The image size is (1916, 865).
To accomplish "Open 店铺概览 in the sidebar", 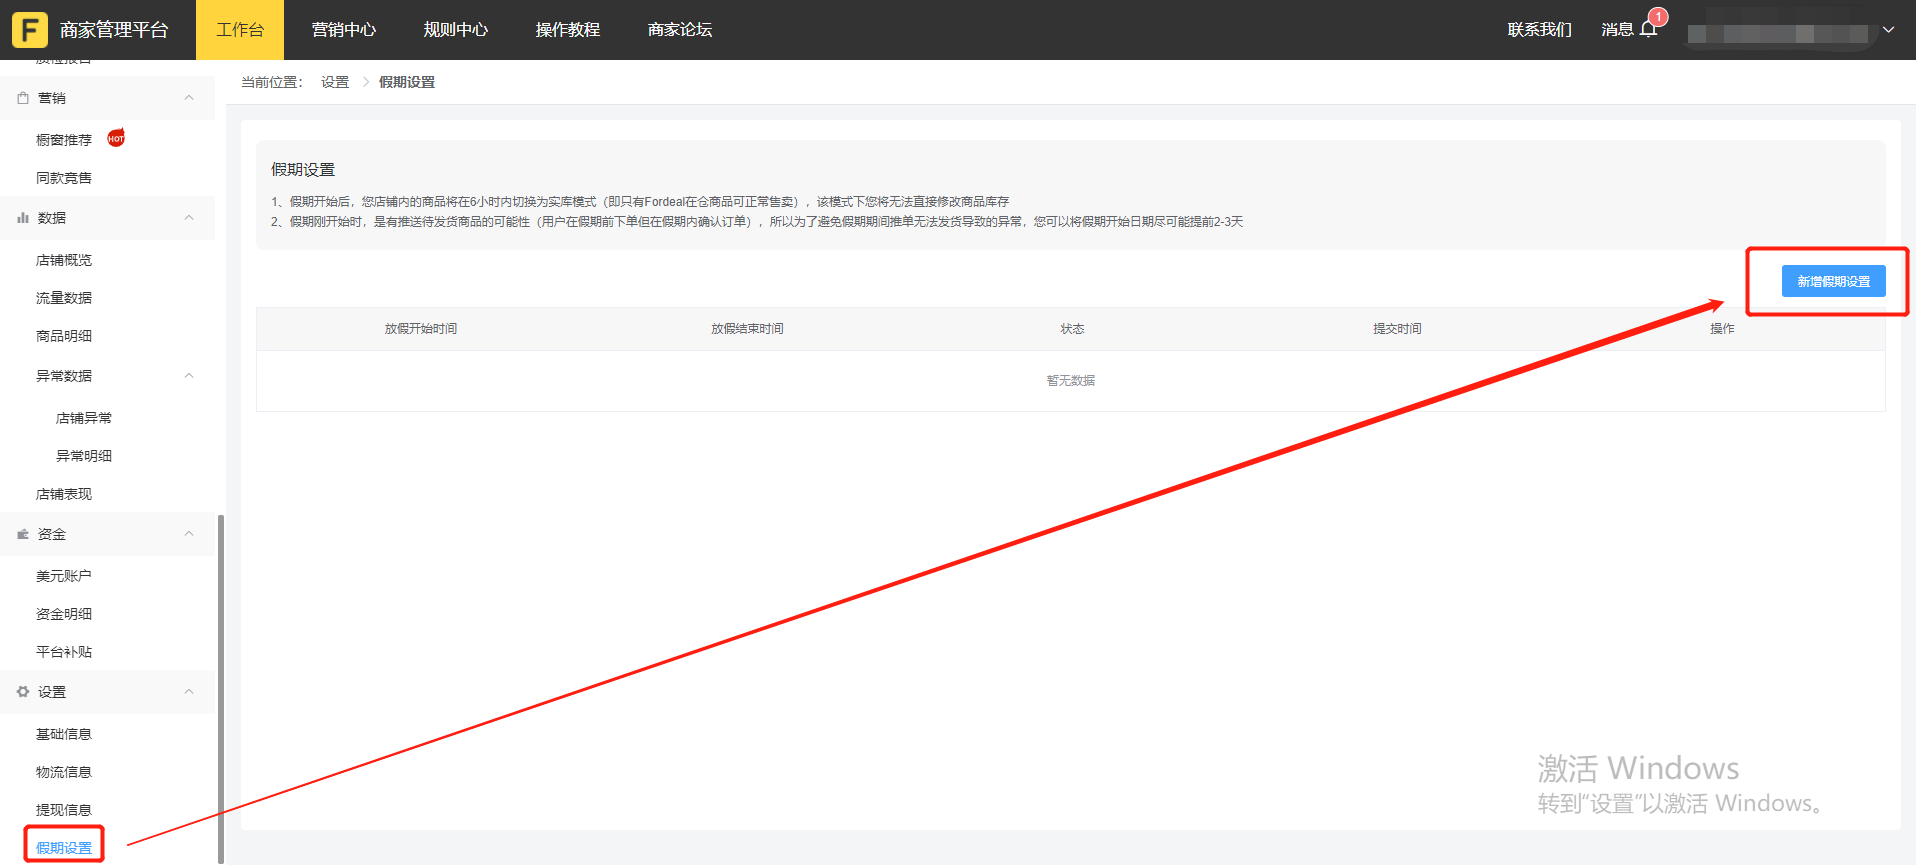I will [x=64, y=260].
